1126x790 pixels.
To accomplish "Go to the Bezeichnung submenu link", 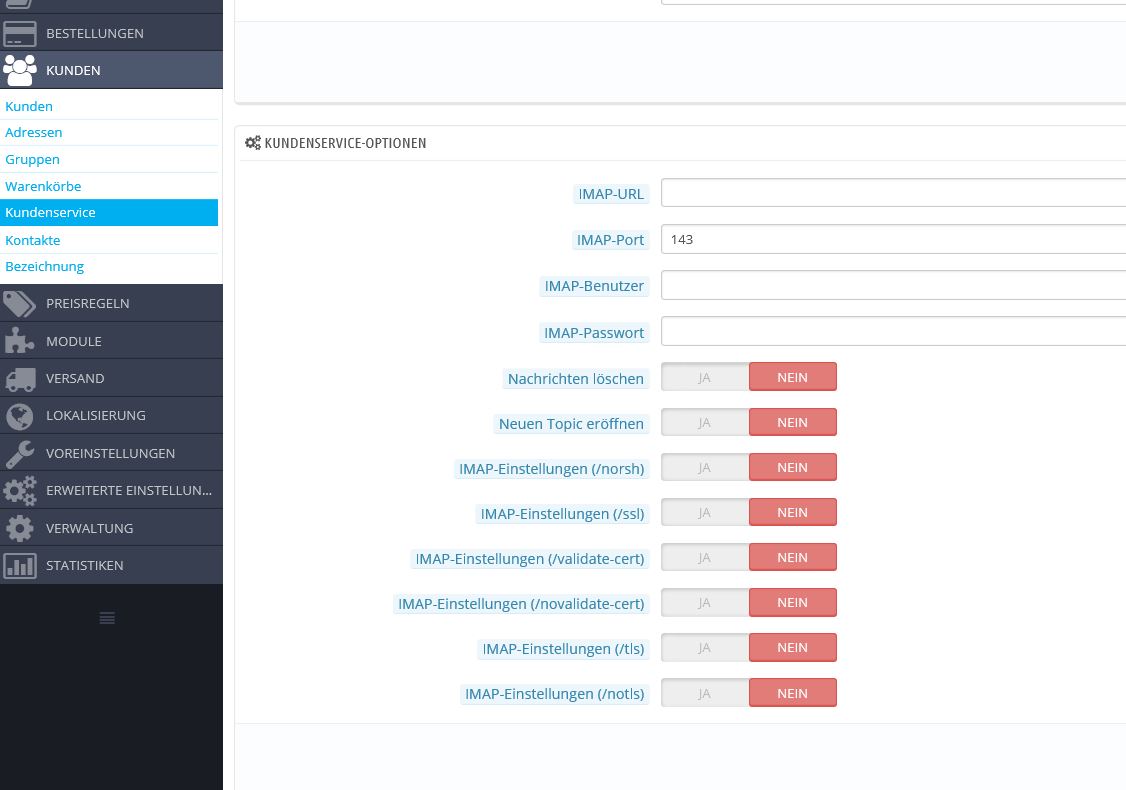I will click(45, 266).
